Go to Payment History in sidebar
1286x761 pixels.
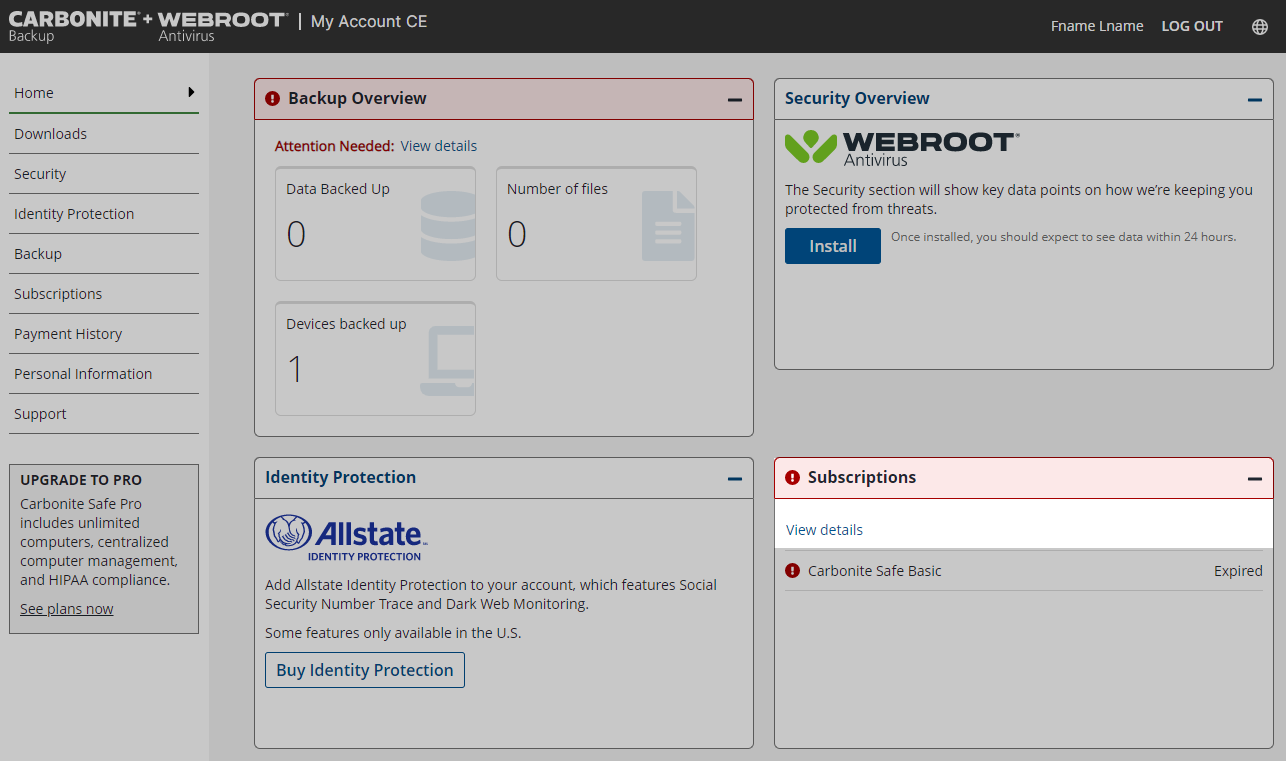[68, 334]
